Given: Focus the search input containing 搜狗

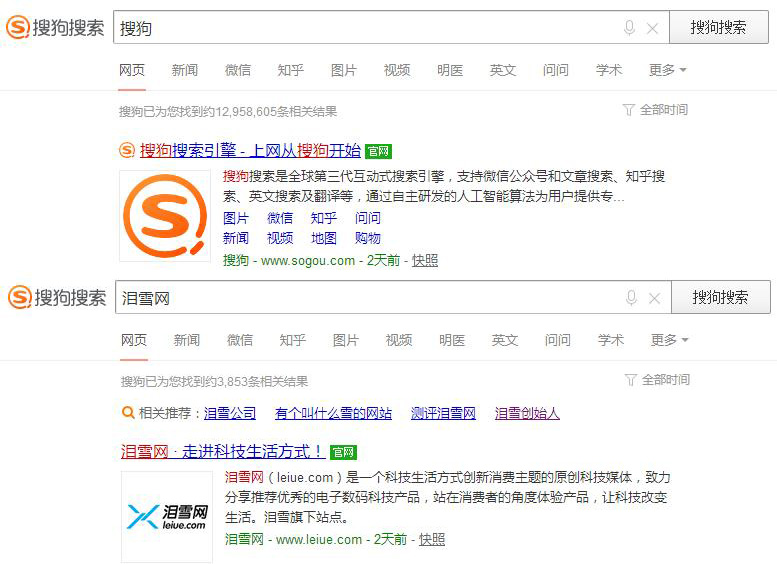Looking at the screenshot, I should pos(391,27).
